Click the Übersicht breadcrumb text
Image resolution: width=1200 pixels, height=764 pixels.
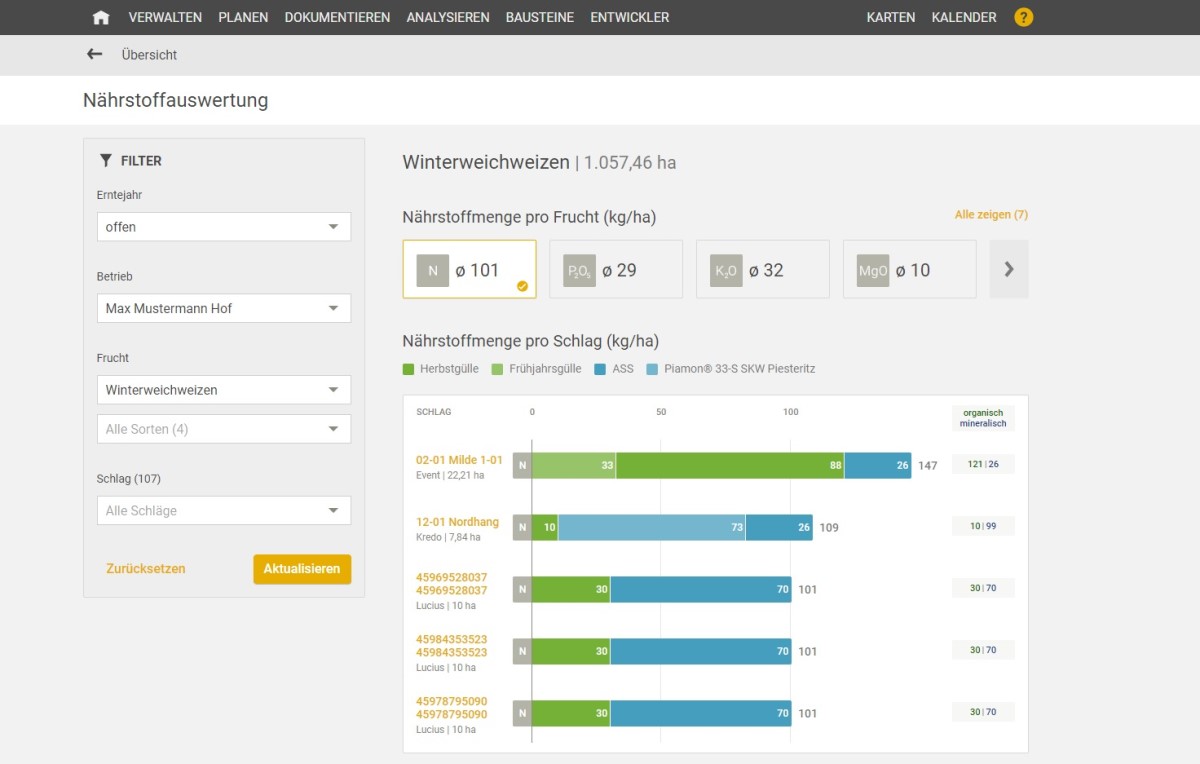[149, 55]
